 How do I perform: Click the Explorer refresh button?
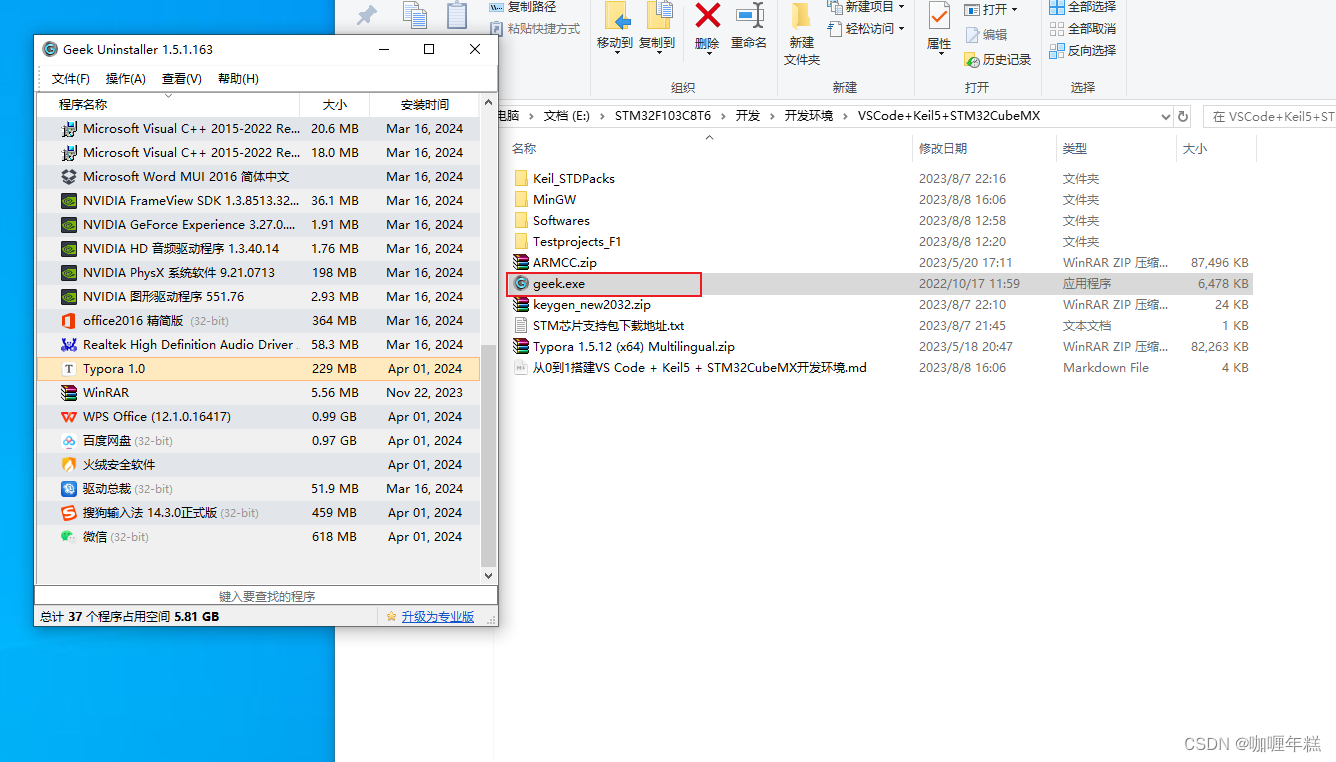click(1183, 116)
